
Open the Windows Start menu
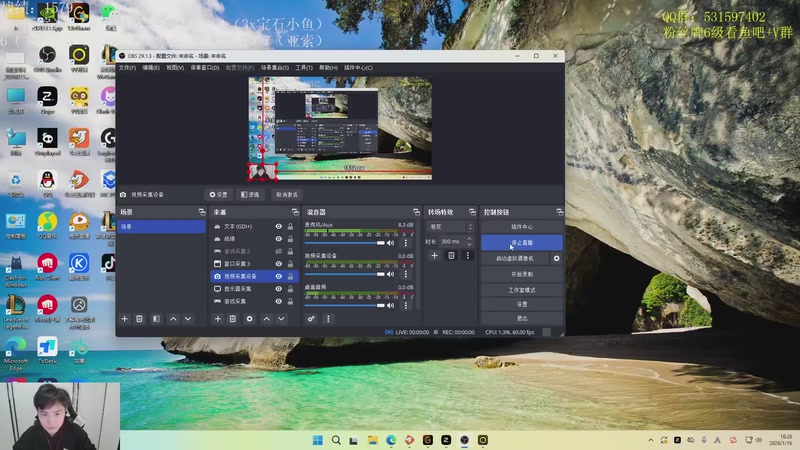click(x=319, y=439)
